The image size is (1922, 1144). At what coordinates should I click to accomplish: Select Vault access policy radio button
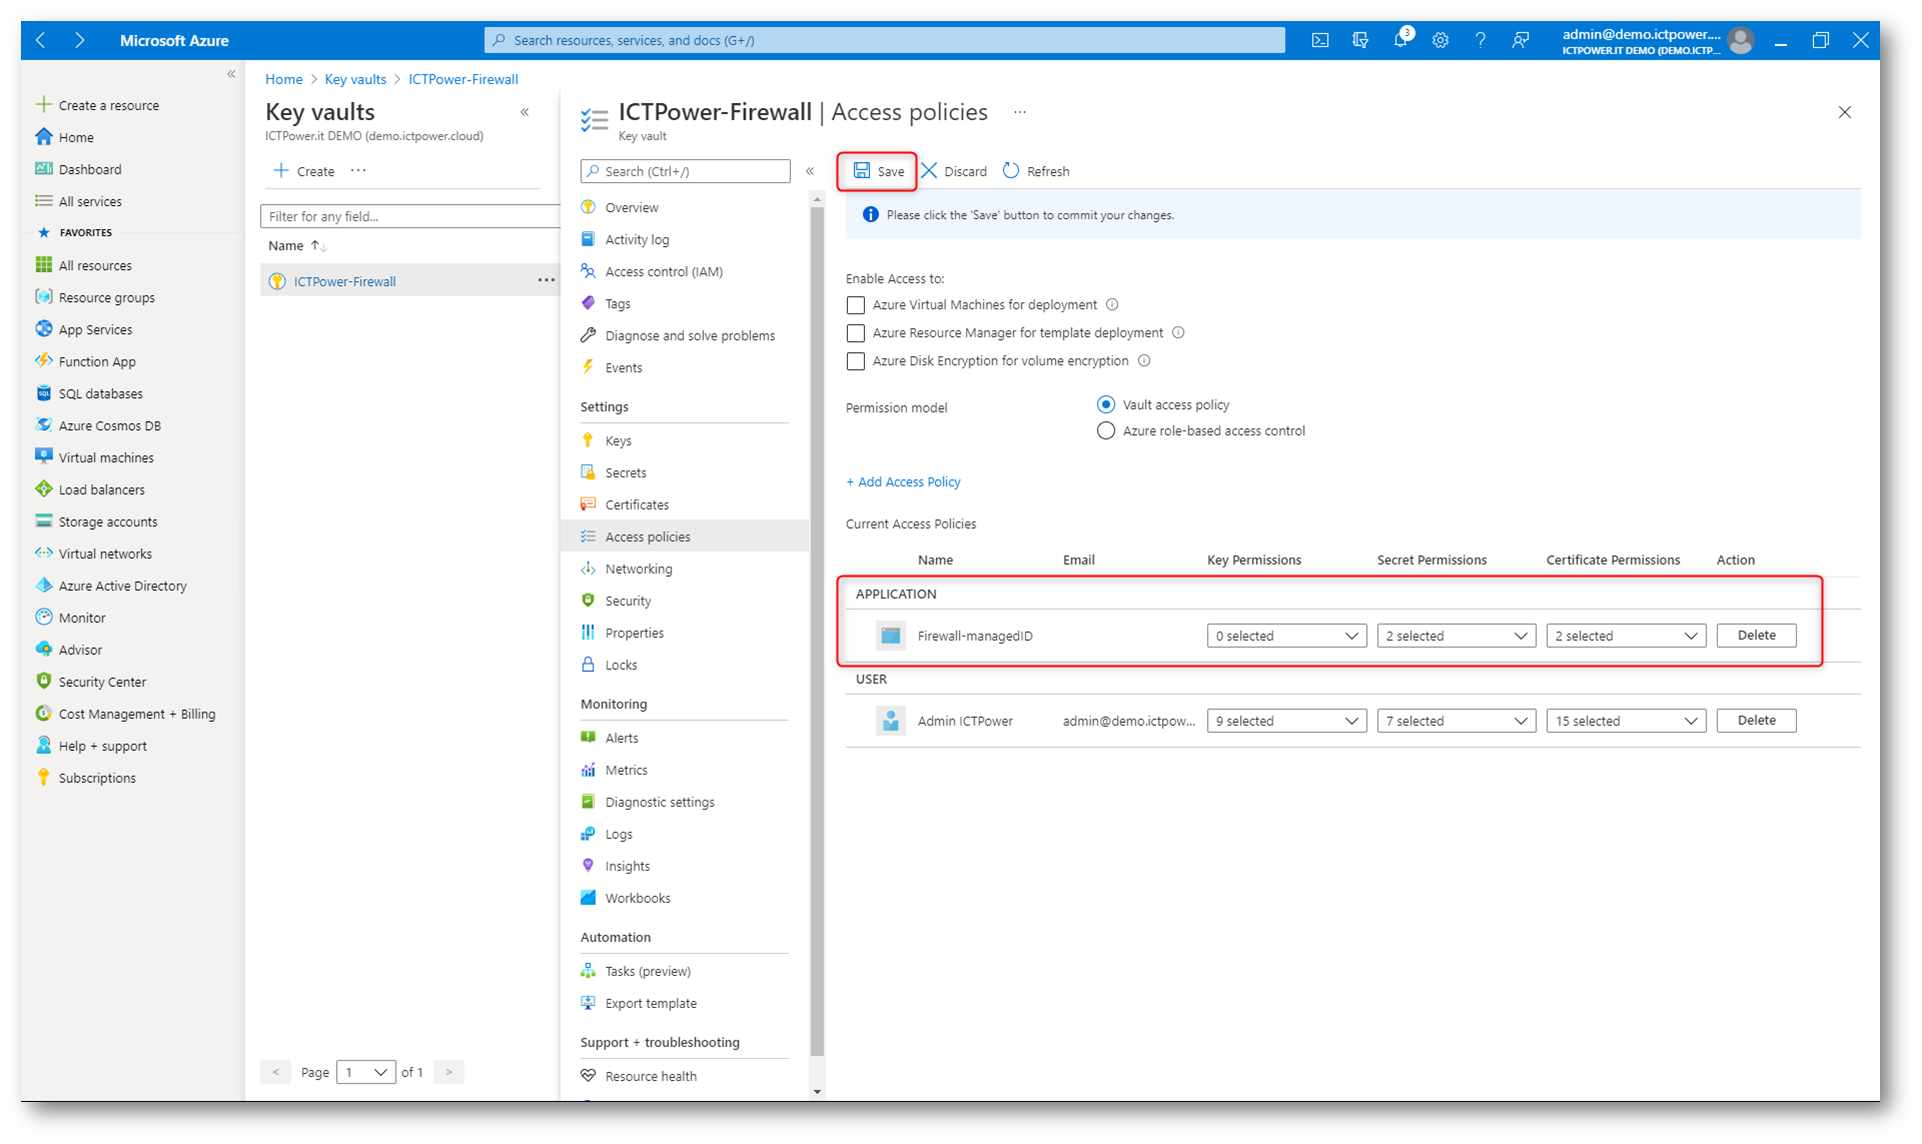(x=1106, y=405)
